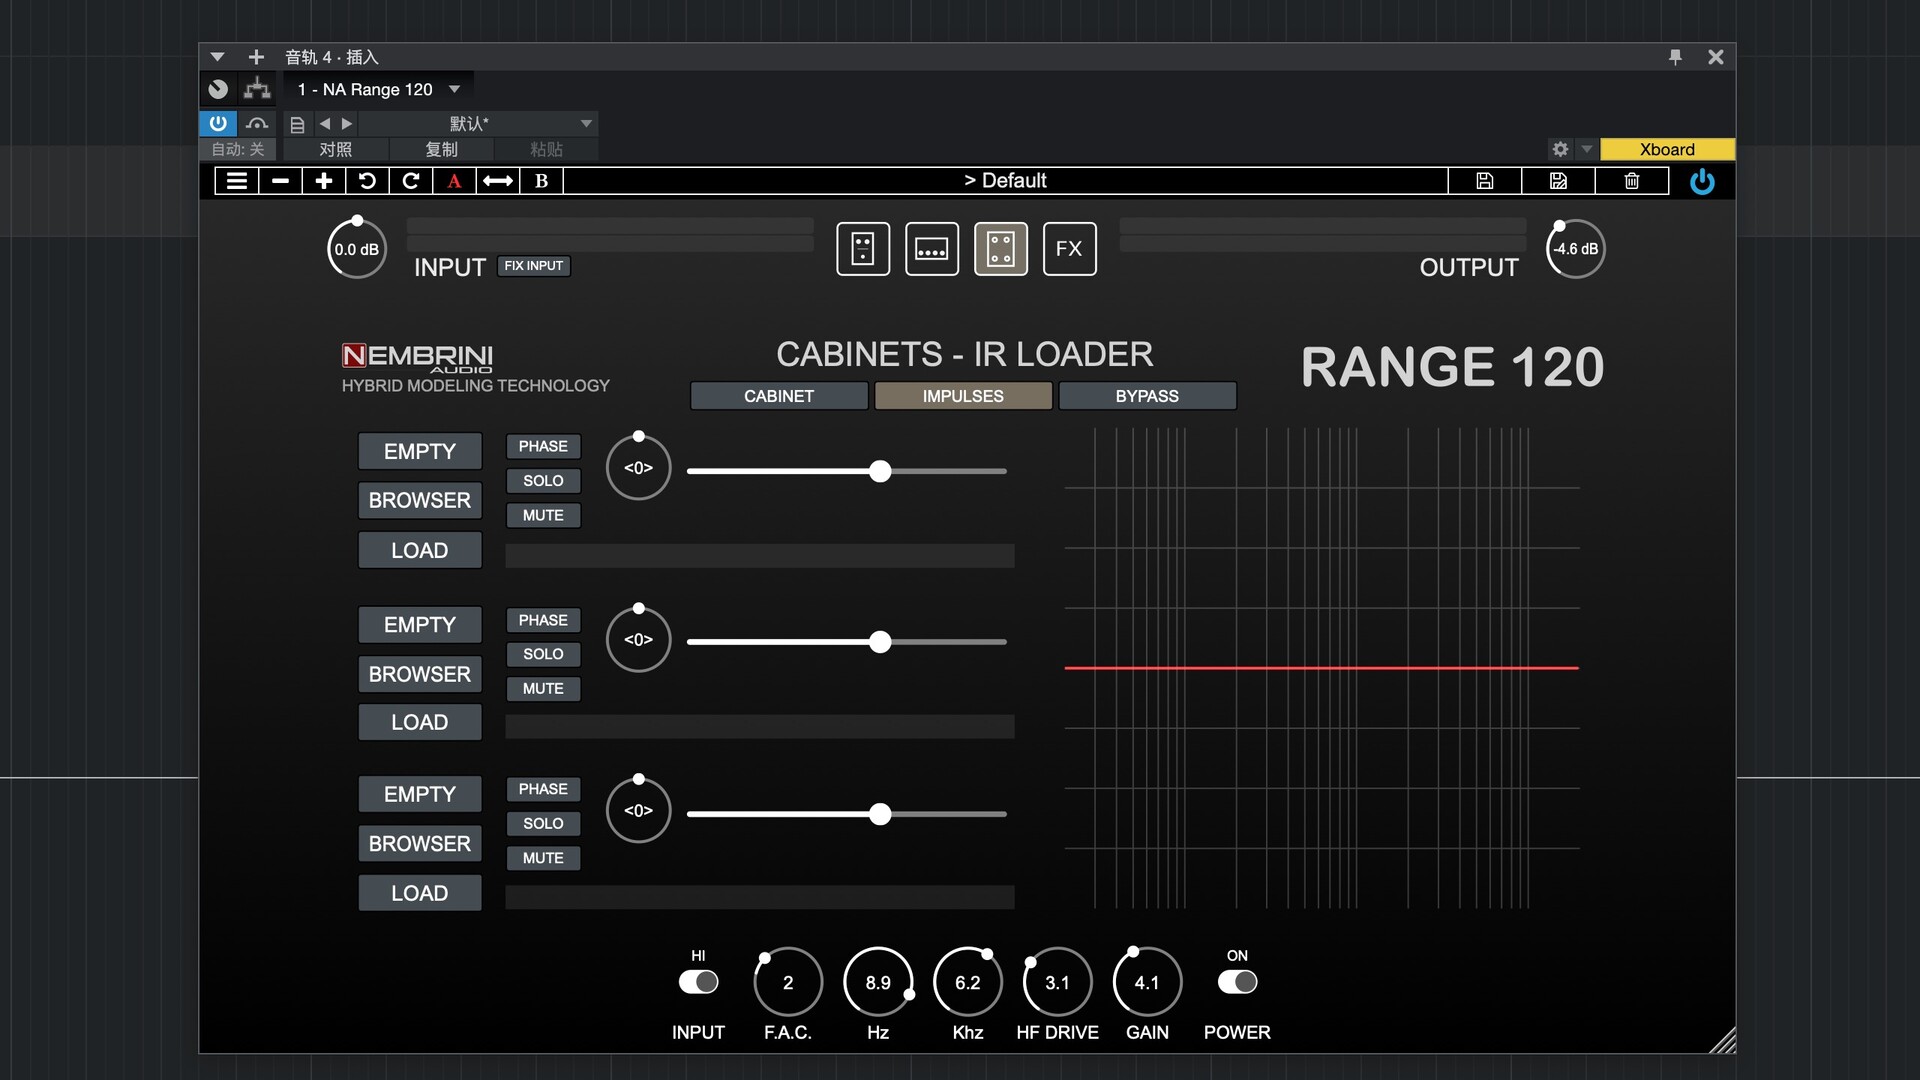Switch to the IMPULSES tab
Viewport: 1920px width, 1080px height.
pos(963,396)
